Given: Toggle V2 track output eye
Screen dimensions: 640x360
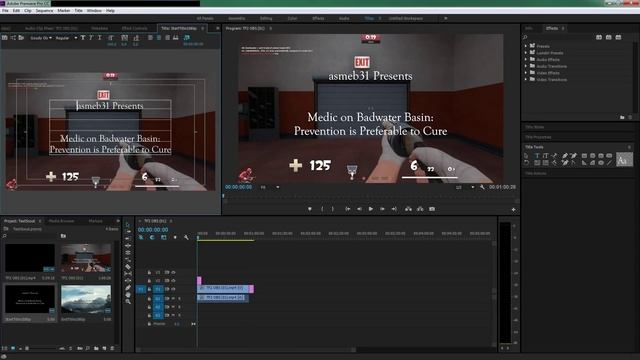Looking at the screenshot, I should 173,280.
